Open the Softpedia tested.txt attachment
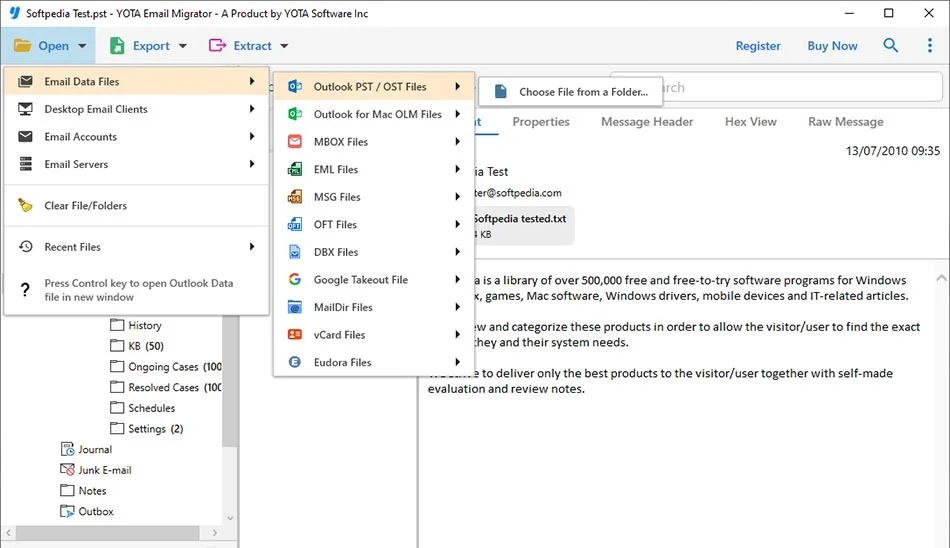 pyautogui.click(x=522, y=226)
